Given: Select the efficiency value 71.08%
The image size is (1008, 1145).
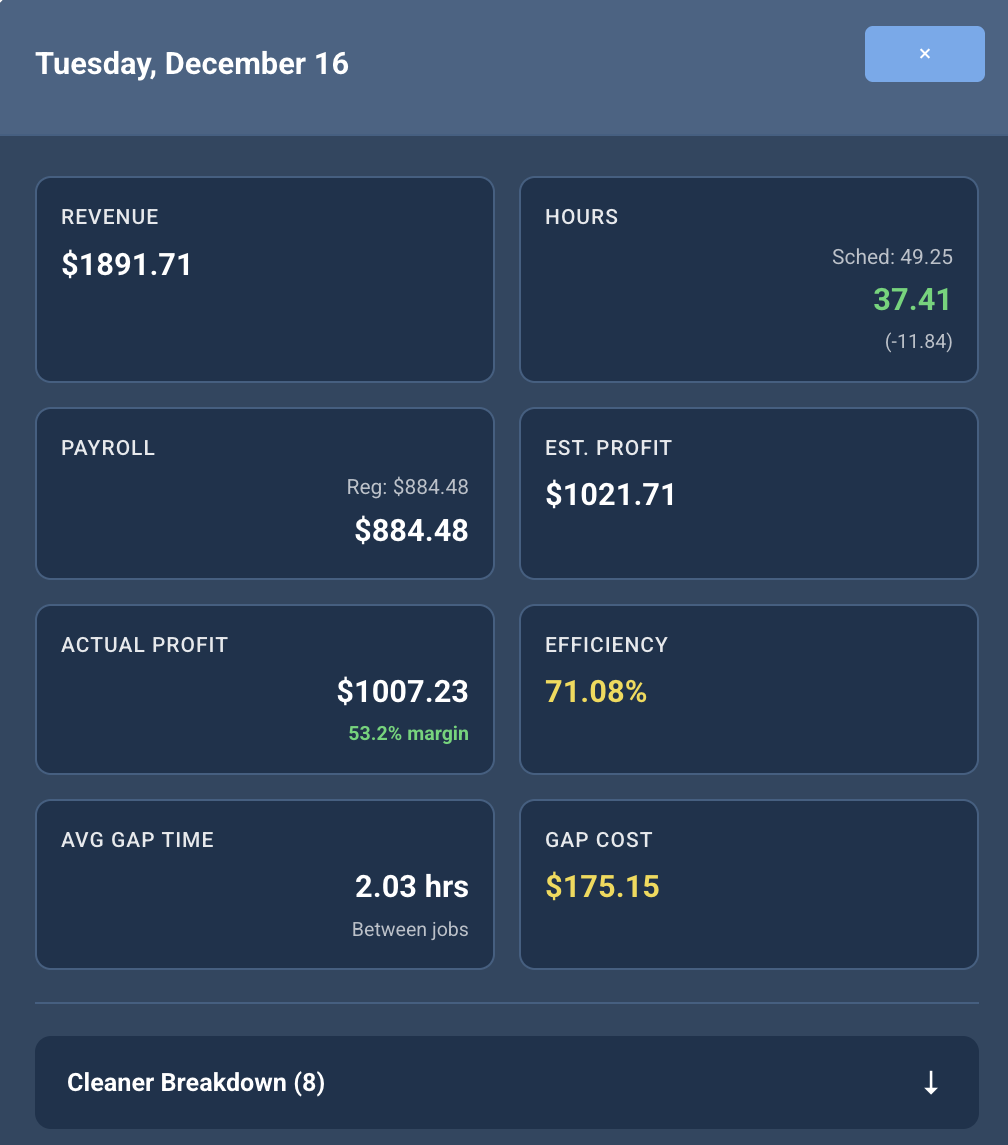Looking at the screenshot, I should pyautogui.click(x=596, y=692).
